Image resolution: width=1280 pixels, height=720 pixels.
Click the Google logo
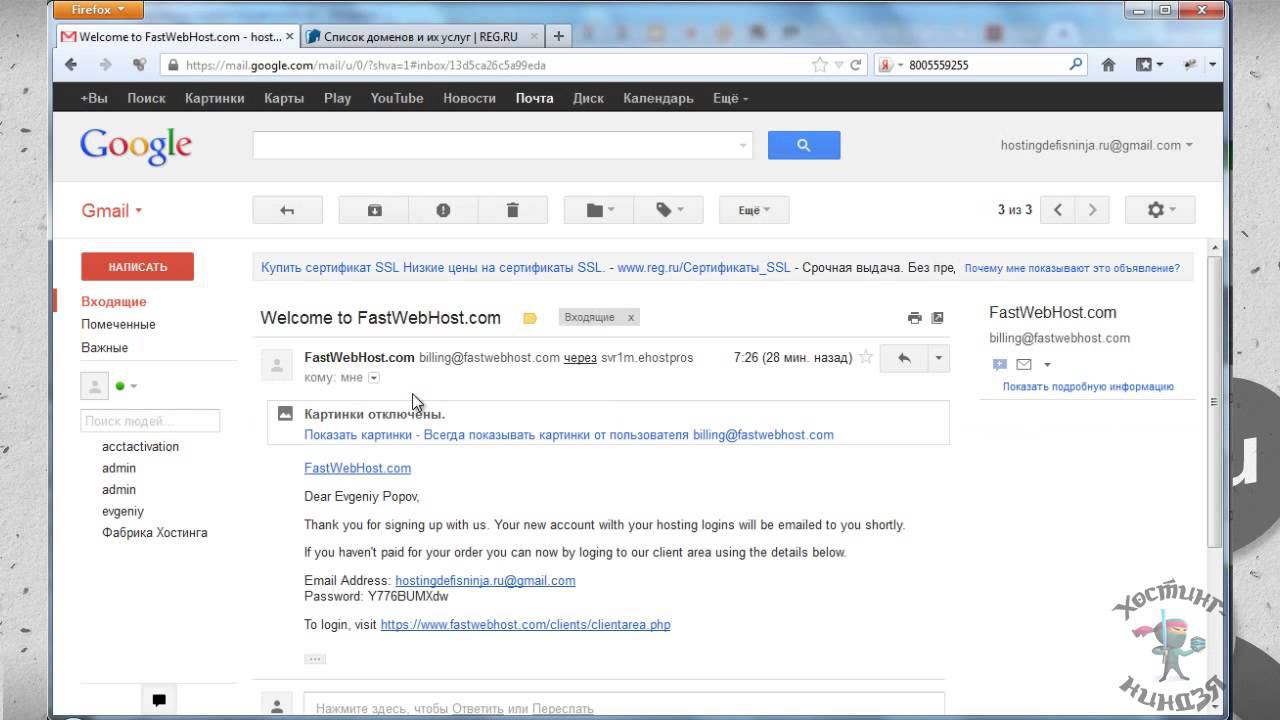click(x=136, y=146)
